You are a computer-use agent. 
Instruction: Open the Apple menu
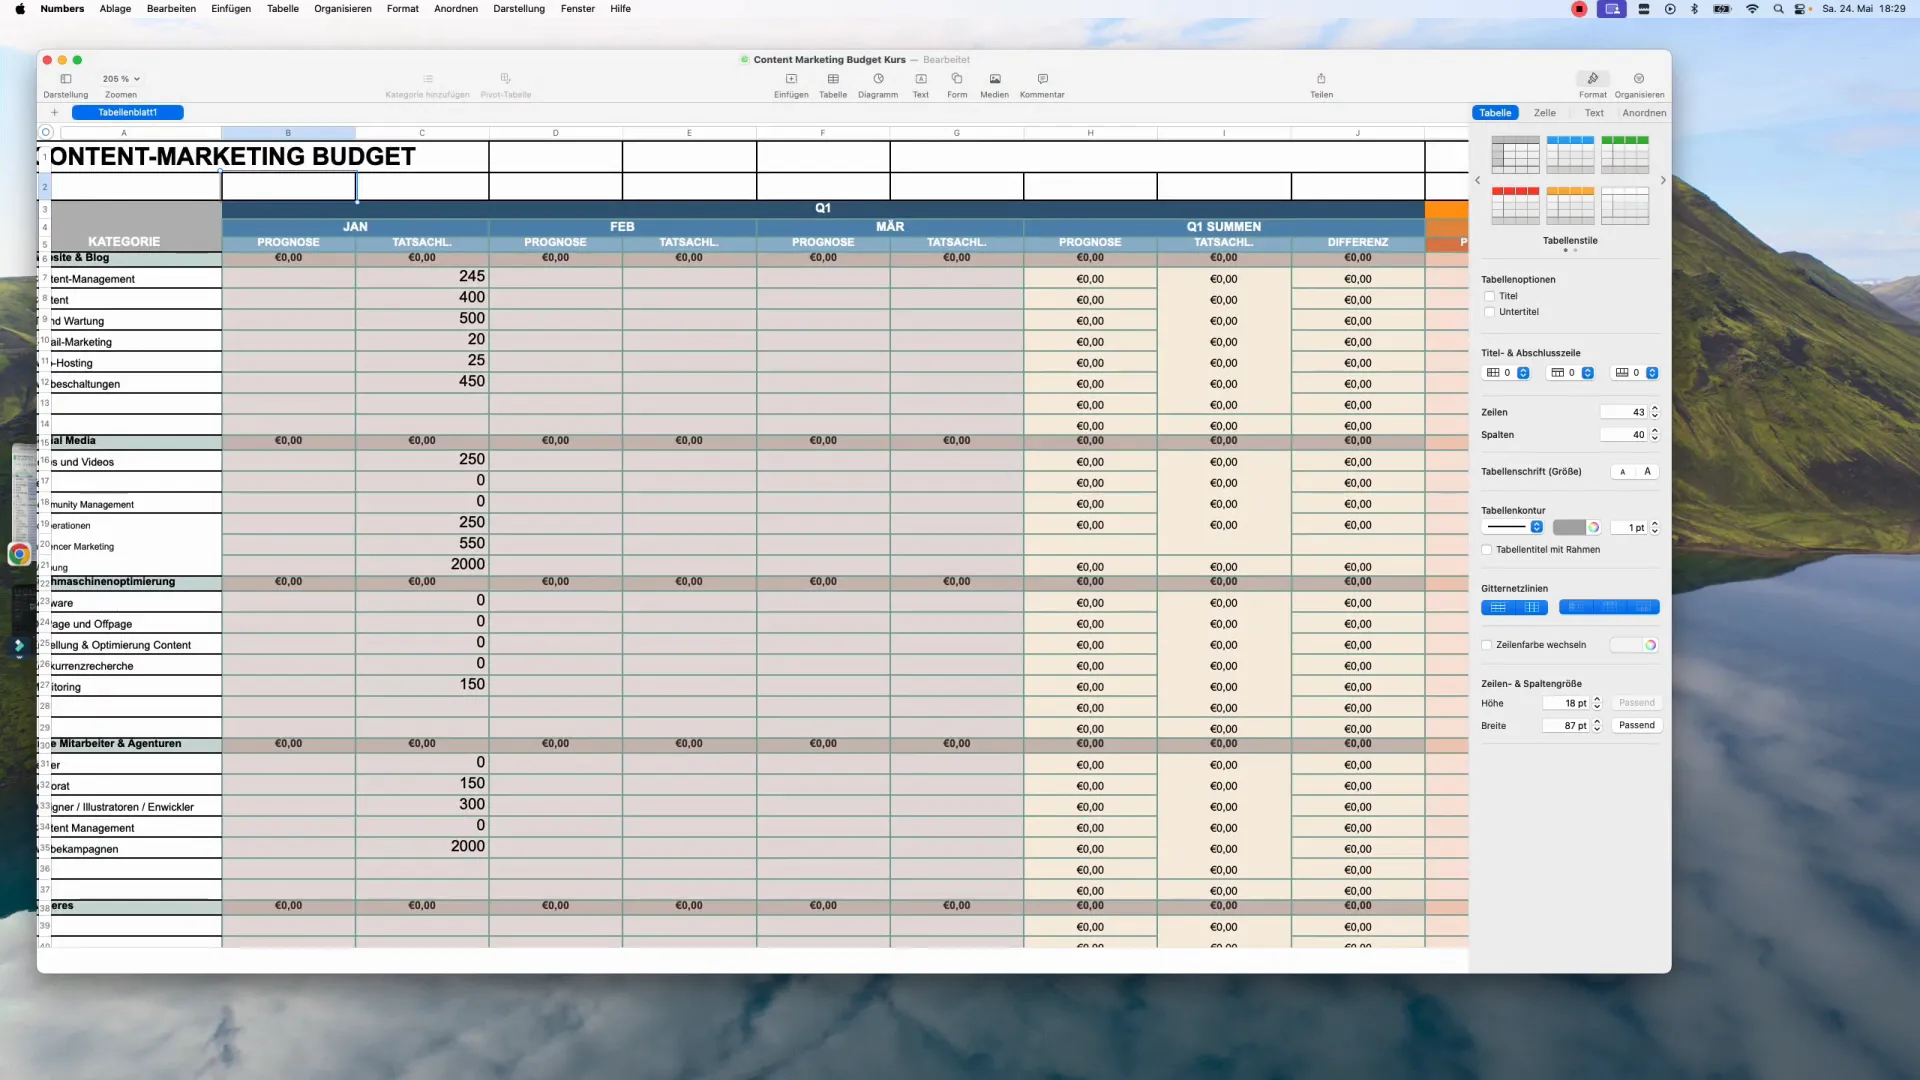20,9
